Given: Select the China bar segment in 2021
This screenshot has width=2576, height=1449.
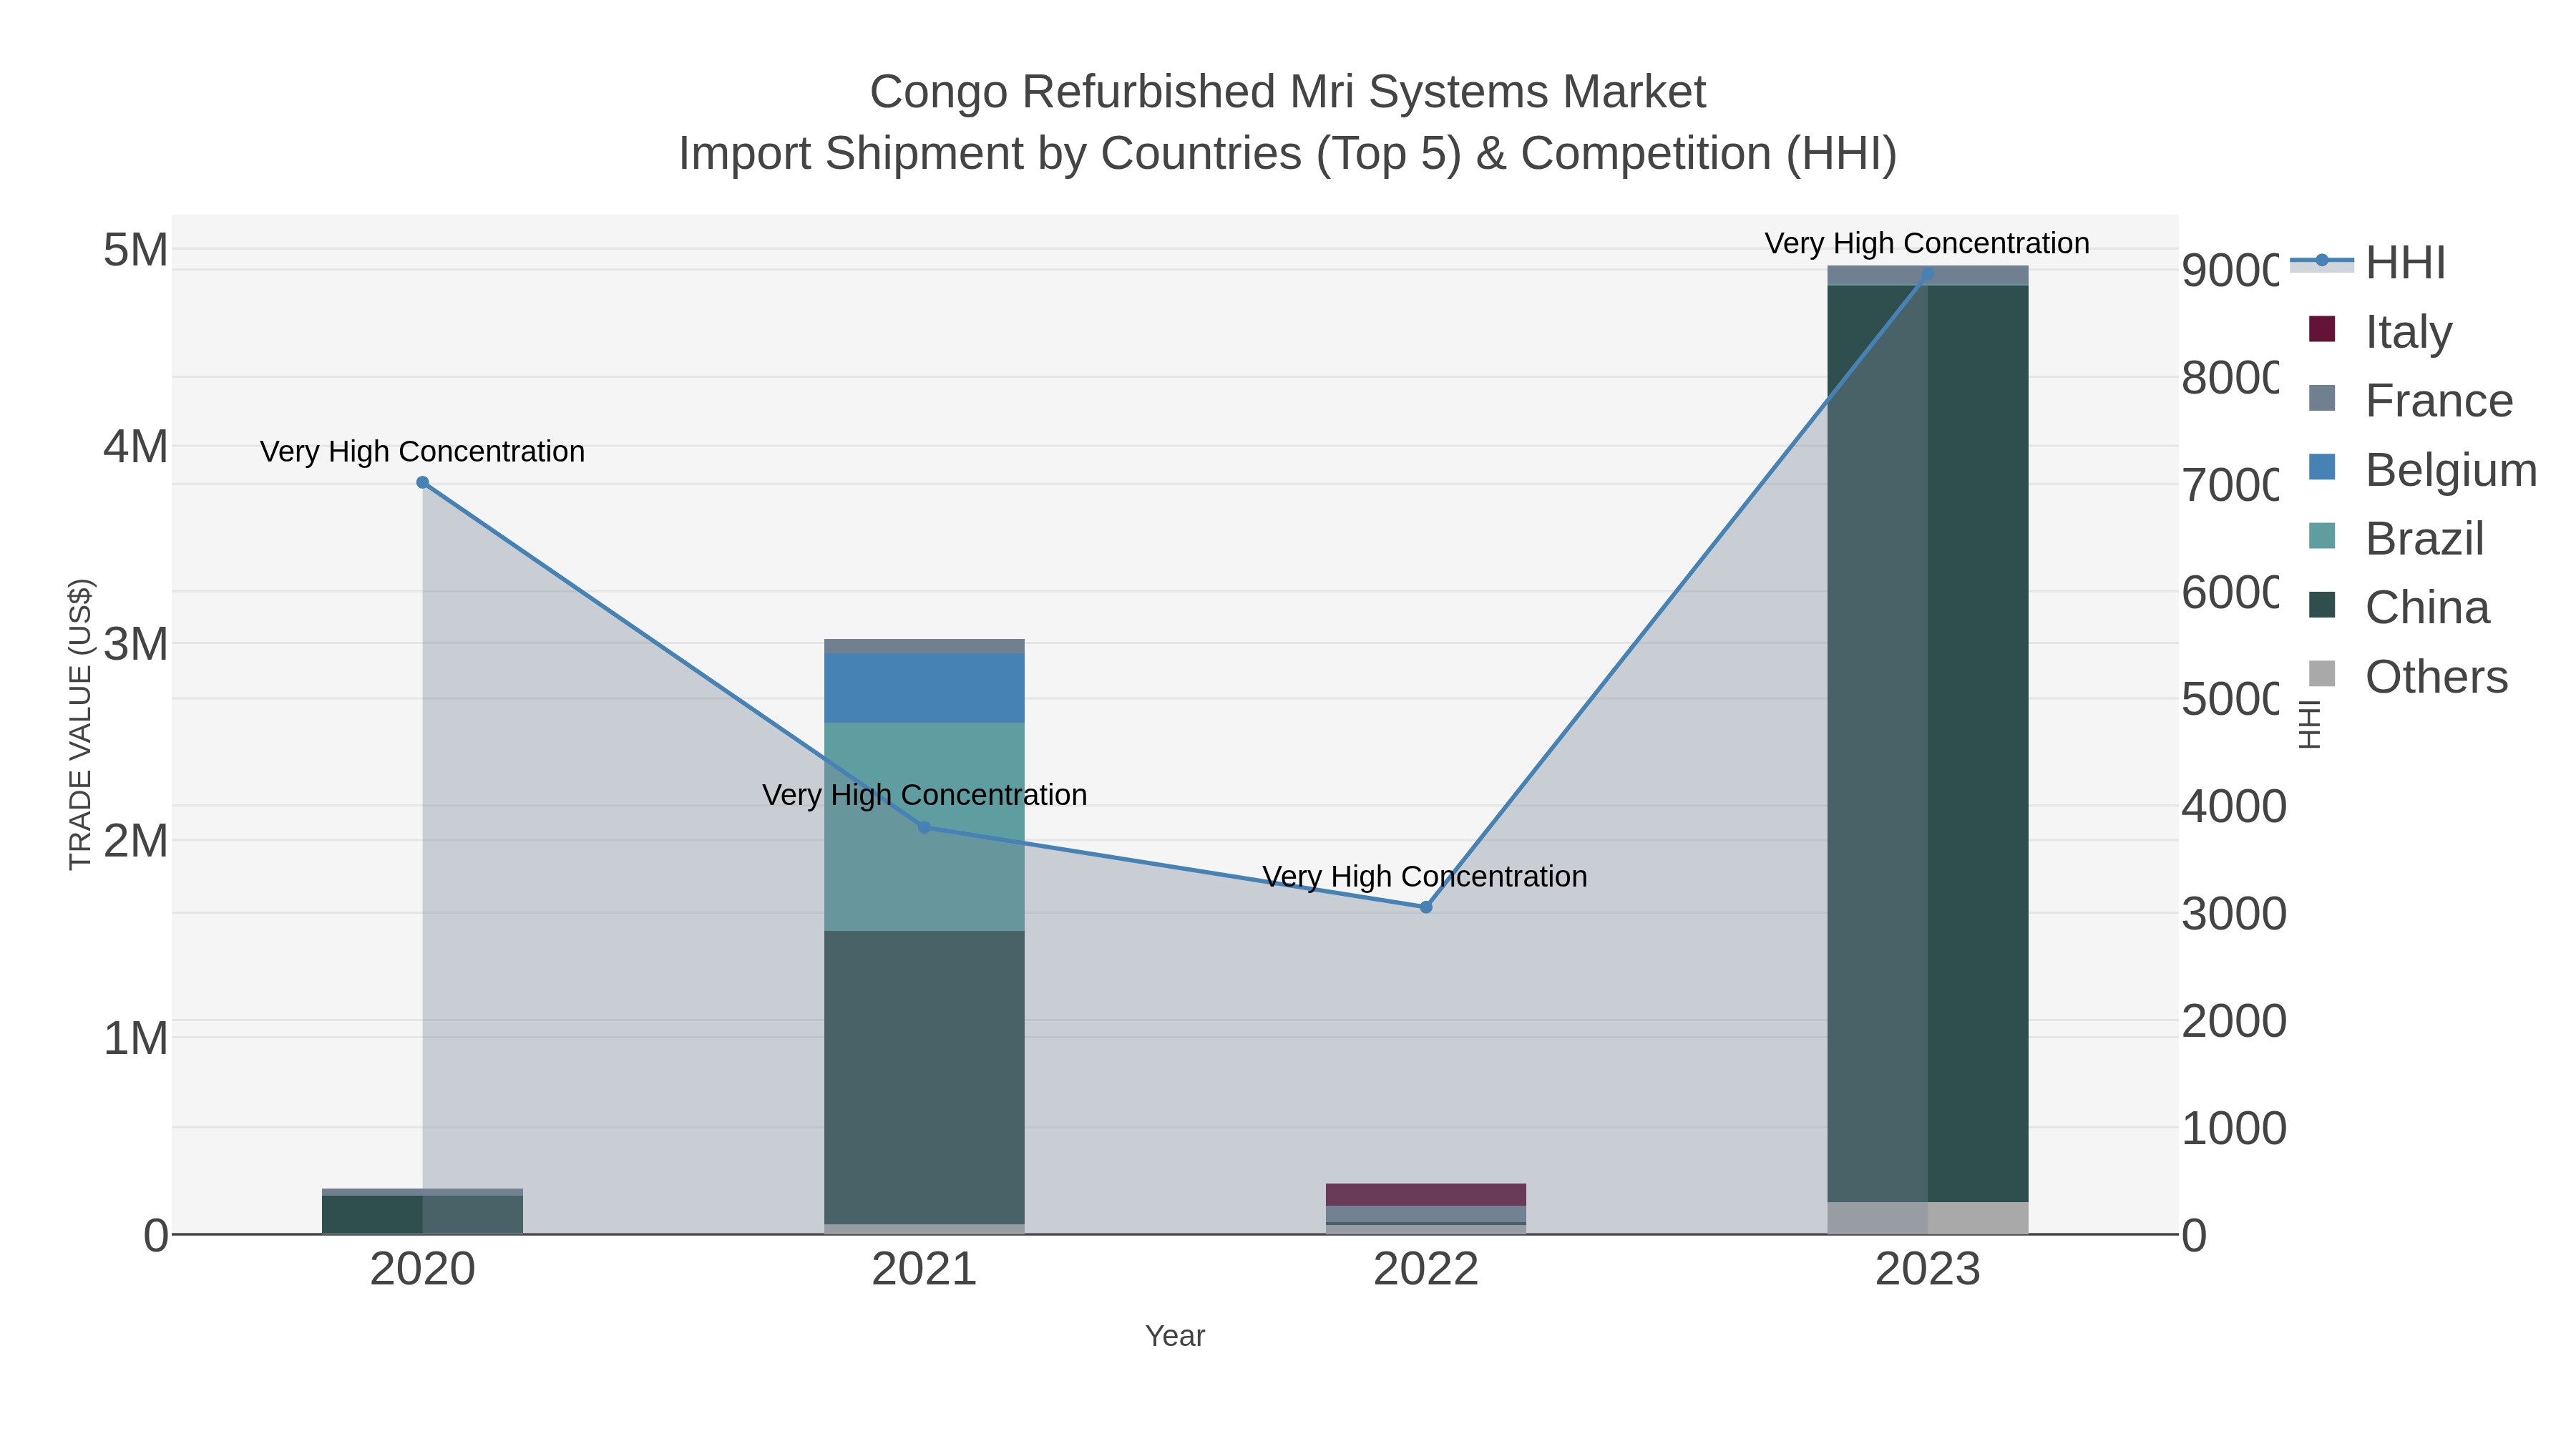Looking at the screenshot, I should 924,1077.
